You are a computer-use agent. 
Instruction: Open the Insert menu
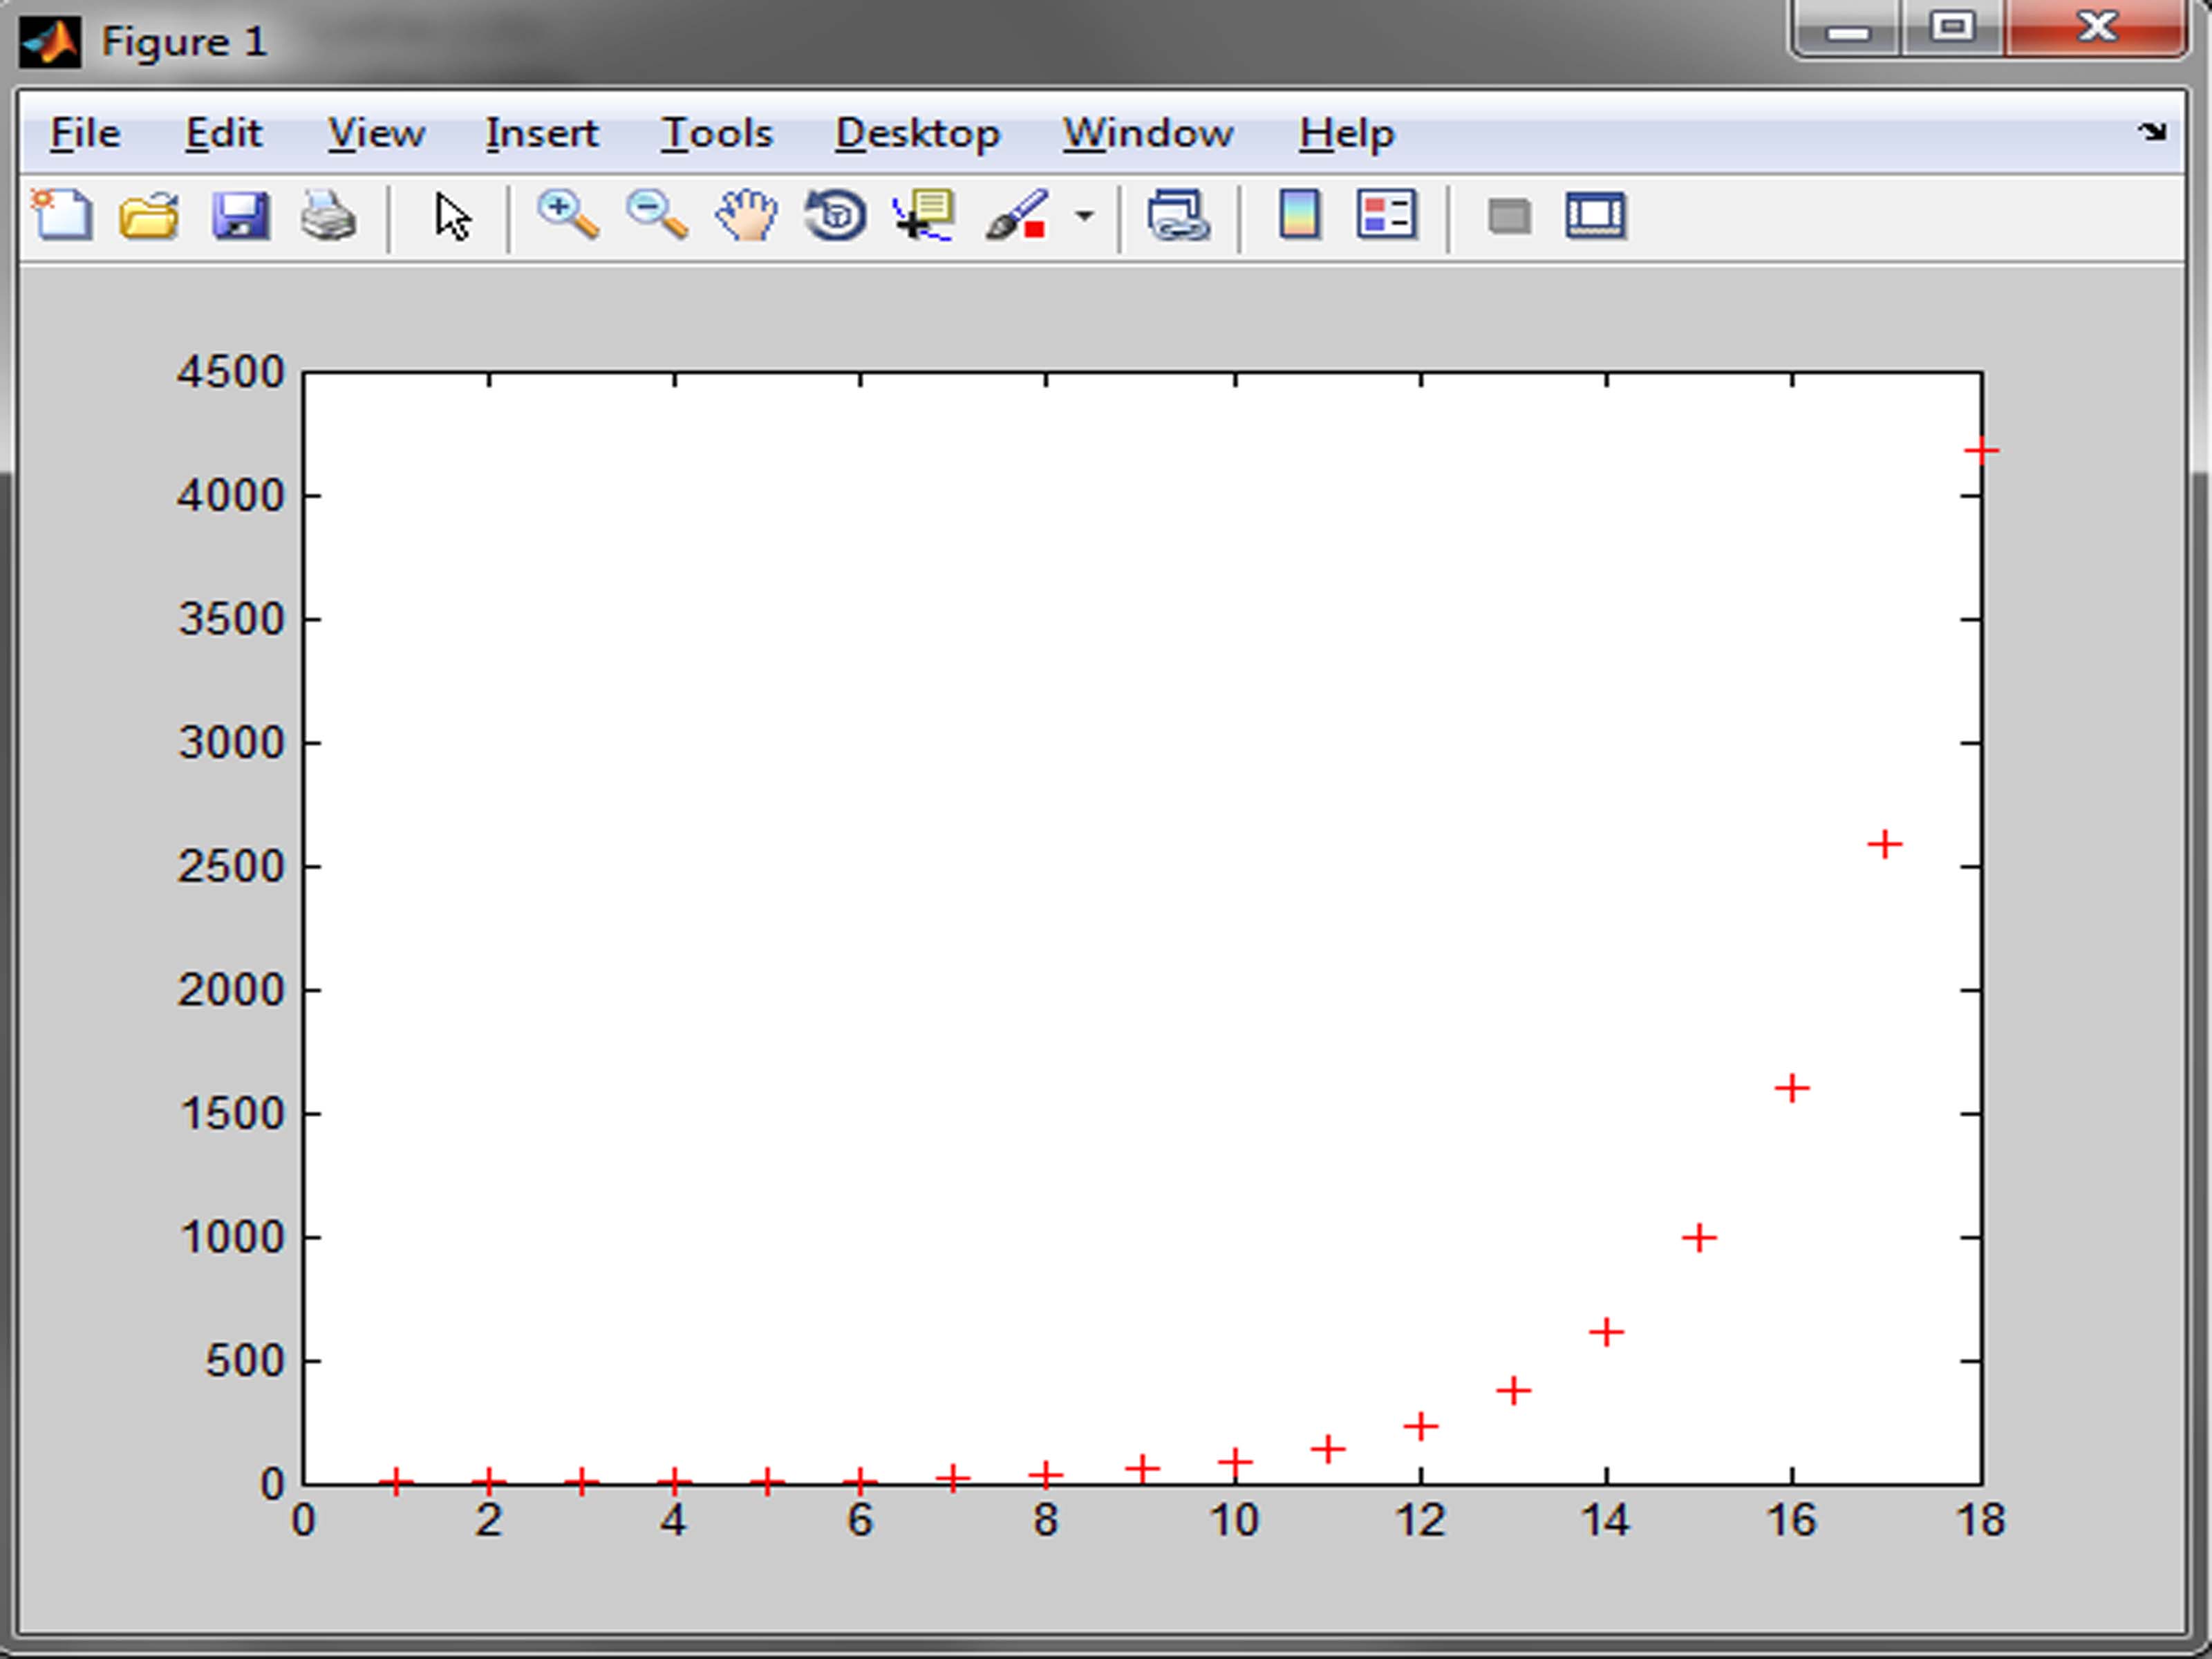[x=541, y=133]
